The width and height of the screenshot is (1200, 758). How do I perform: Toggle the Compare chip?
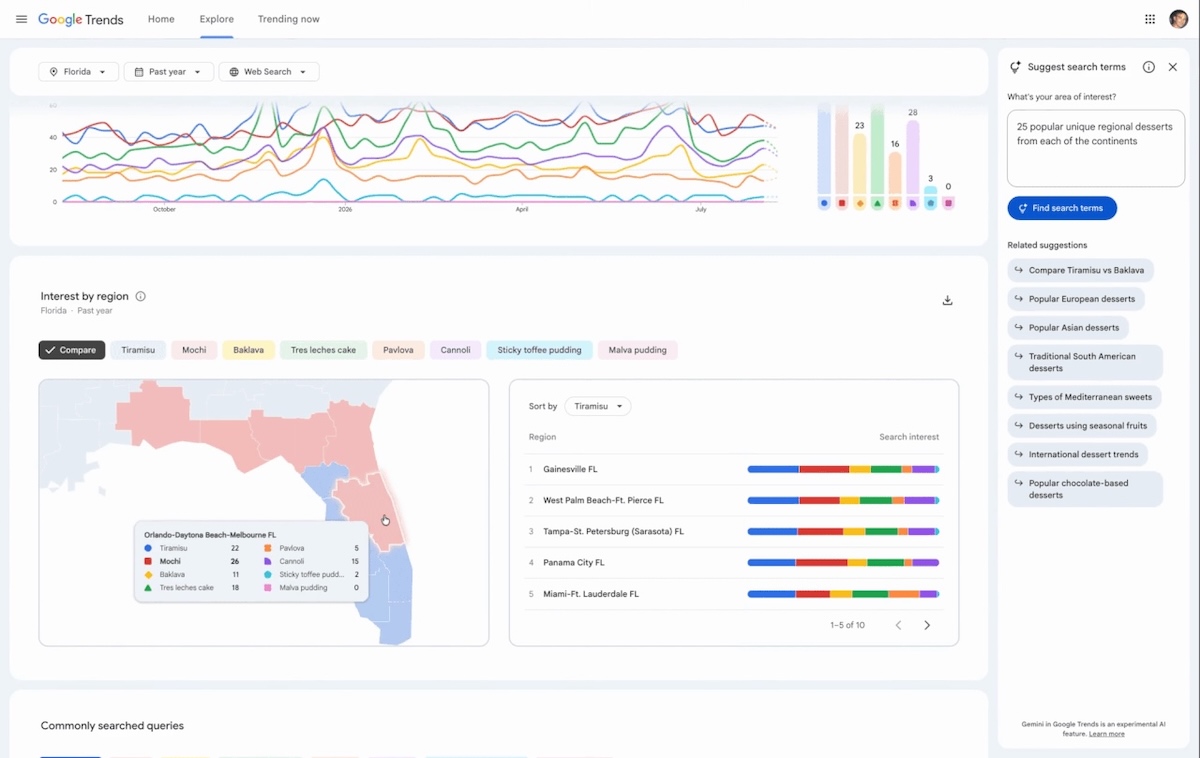(x=72, y=350)
